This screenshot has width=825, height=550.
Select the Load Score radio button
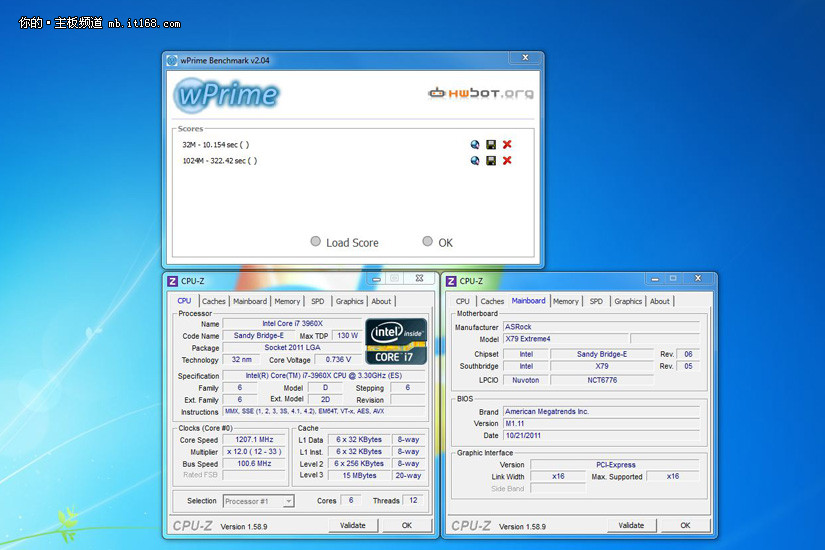pyautogui.click(x=316, y=242)
